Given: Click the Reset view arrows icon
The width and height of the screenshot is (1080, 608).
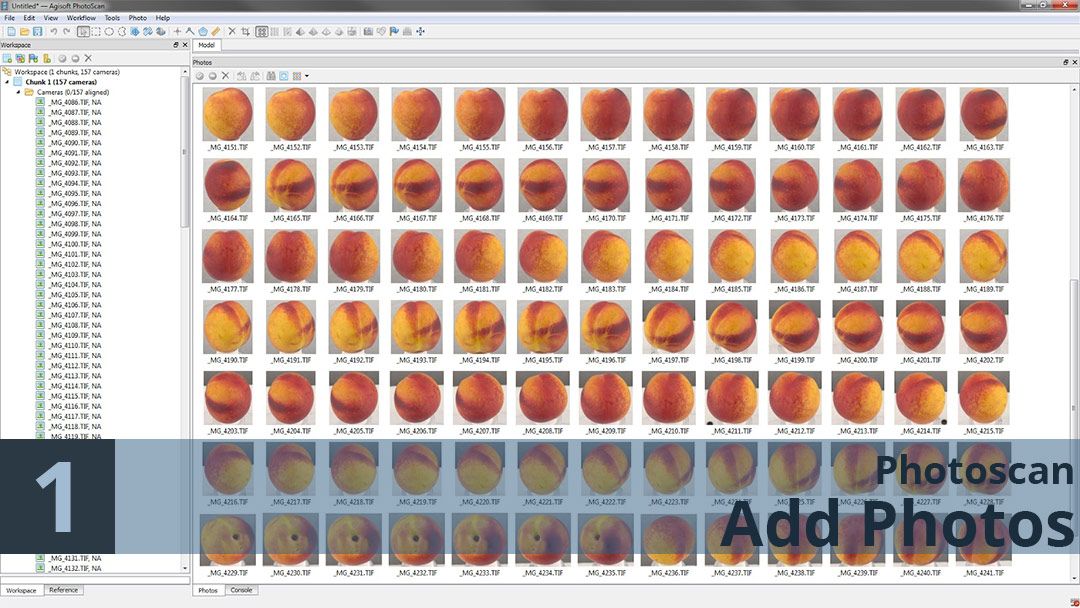Looking at the screenshot, I should [421, 32].
